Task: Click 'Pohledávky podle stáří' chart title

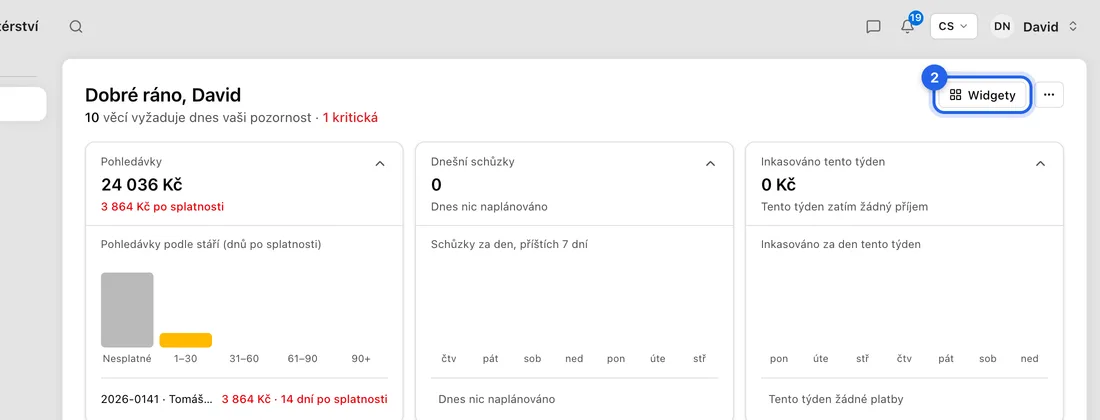Action: 211,244
